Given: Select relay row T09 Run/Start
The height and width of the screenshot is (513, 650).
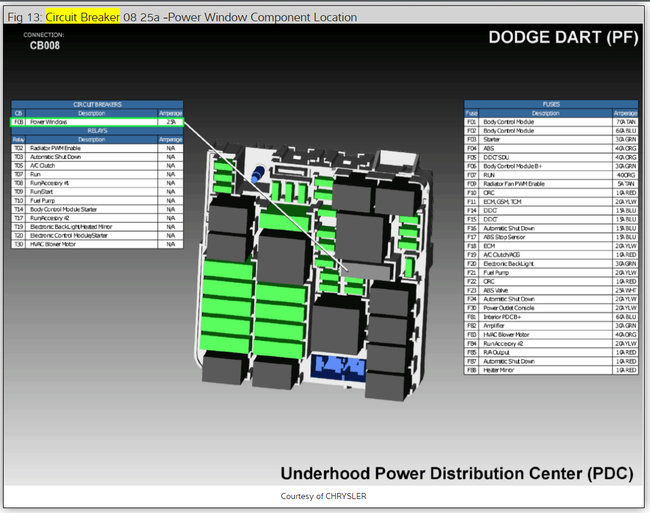Looking at the screenshot, I should pos(97,191).
